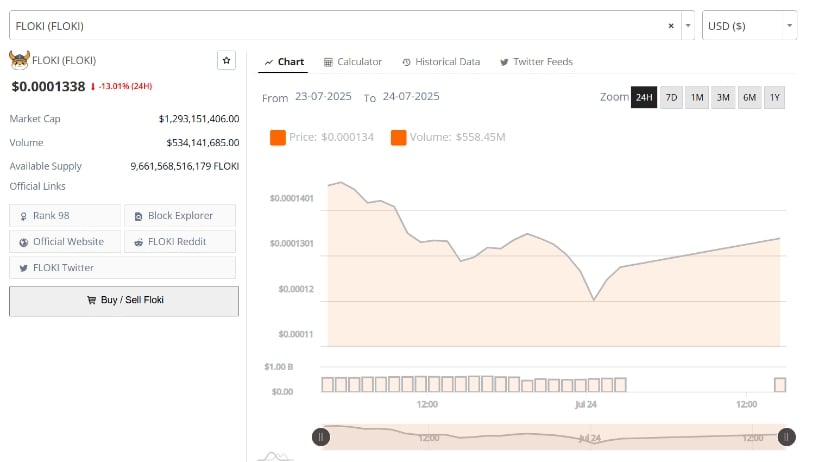
Task: Select the 3M zoom range
Action: click(723, 97)
